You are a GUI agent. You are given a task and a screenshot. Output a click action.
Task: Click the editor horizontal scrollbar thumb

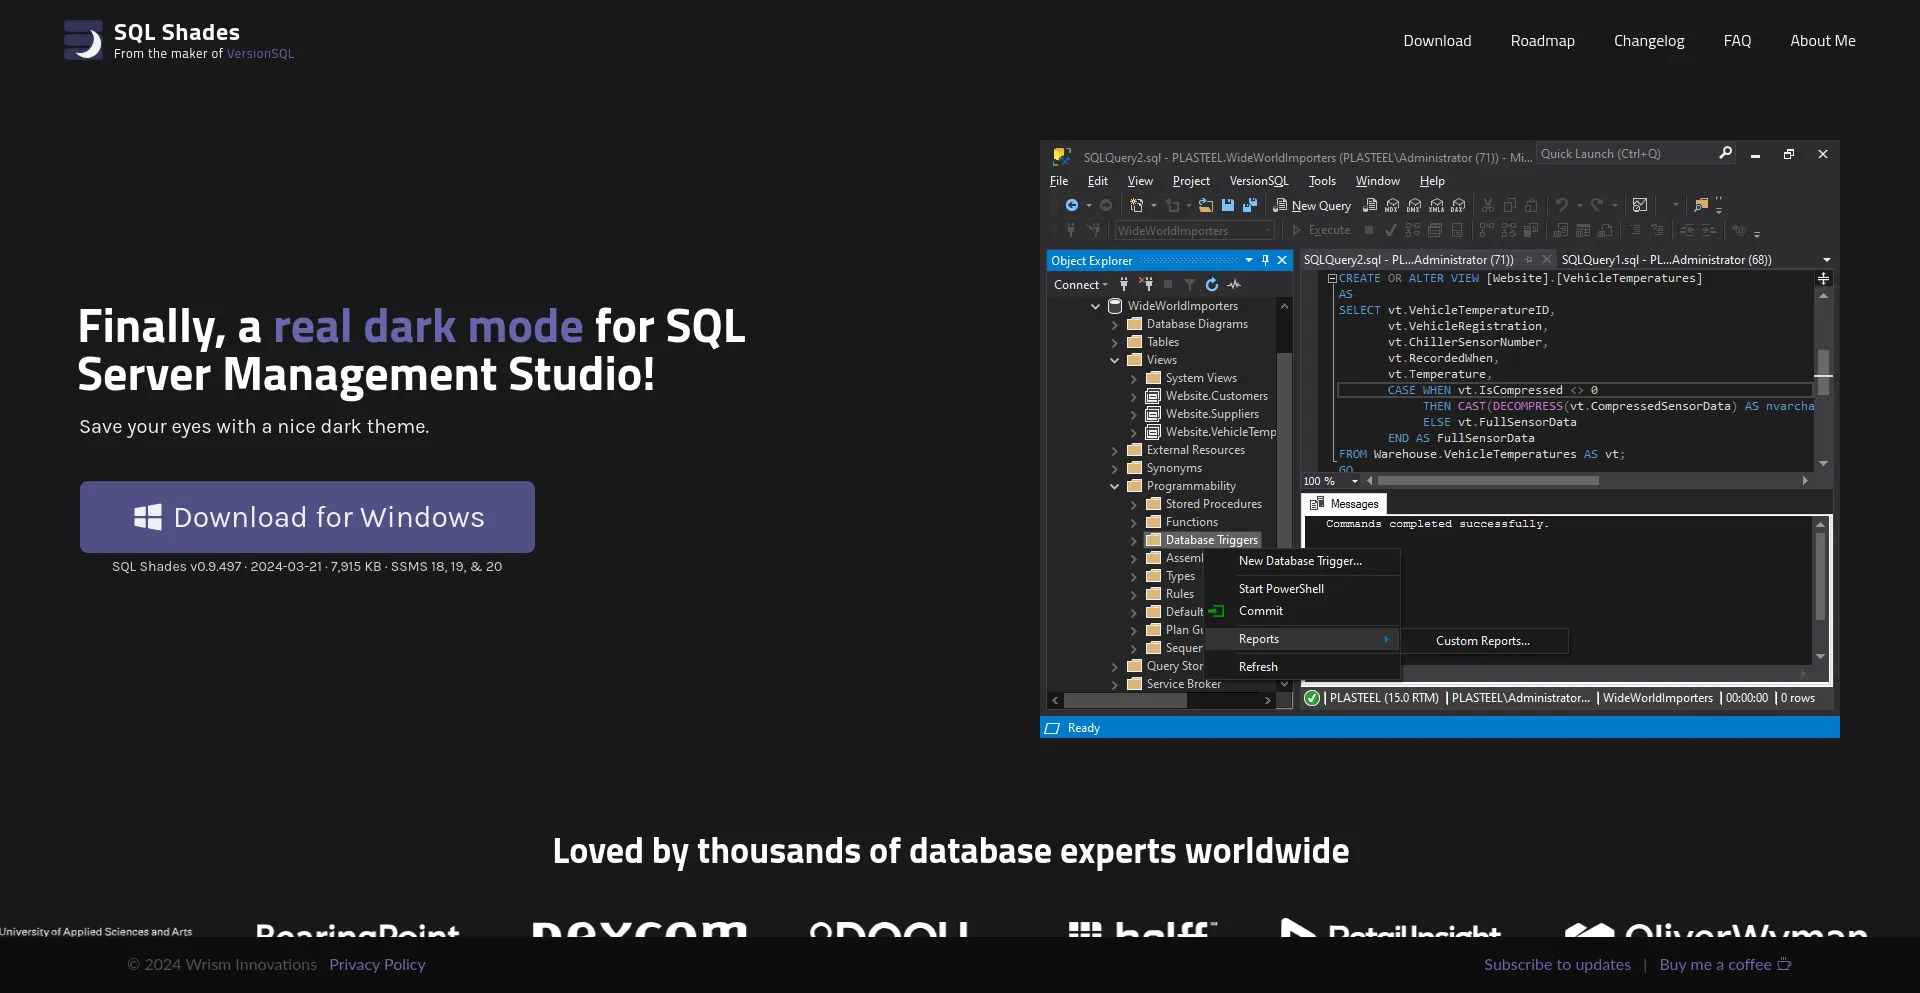(1488, 481)
